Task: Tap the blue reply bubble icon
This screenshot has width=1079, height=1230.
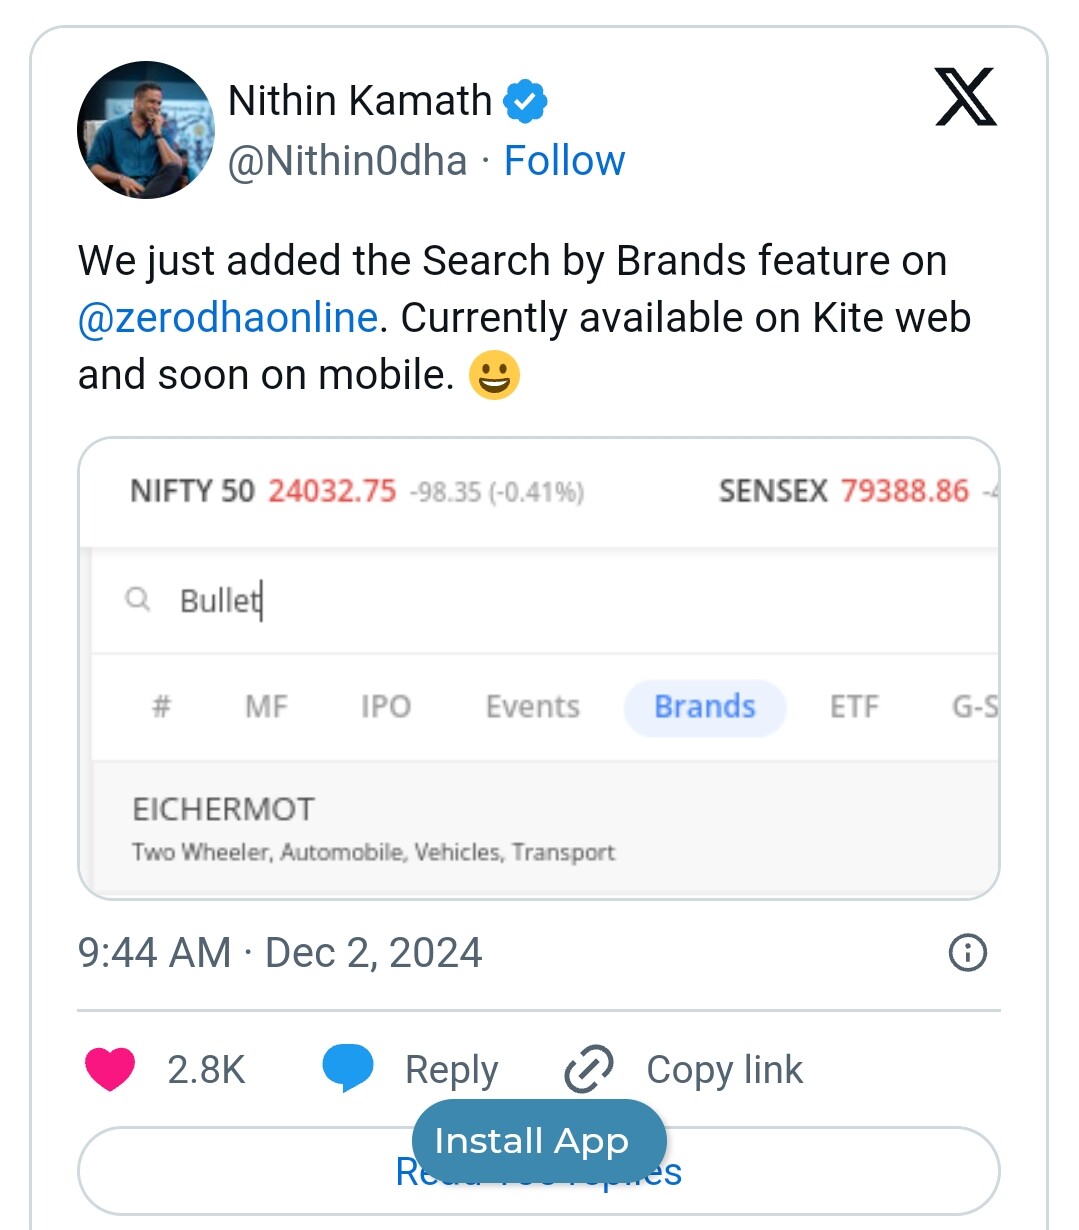Action: pyautogui.click(x=348, y=1068)
